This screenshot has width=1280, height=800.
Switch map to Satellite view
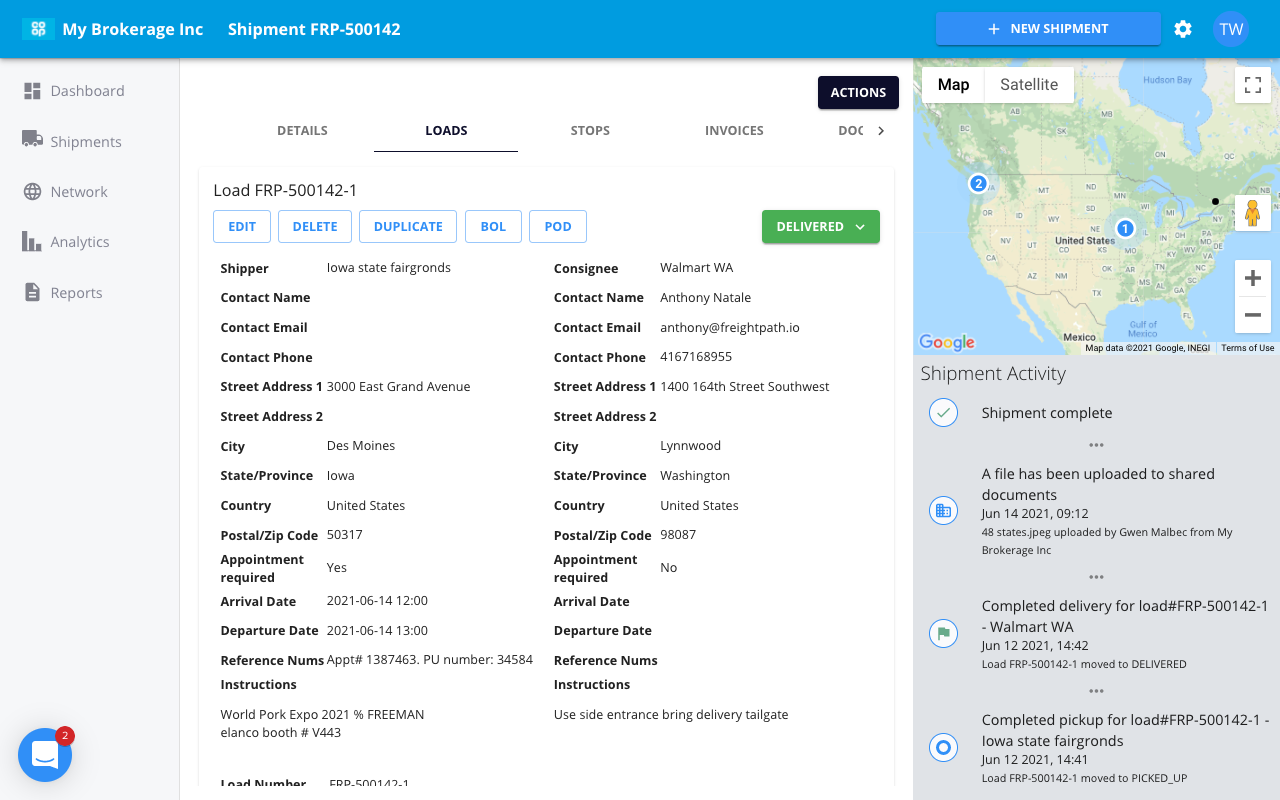1028,85
